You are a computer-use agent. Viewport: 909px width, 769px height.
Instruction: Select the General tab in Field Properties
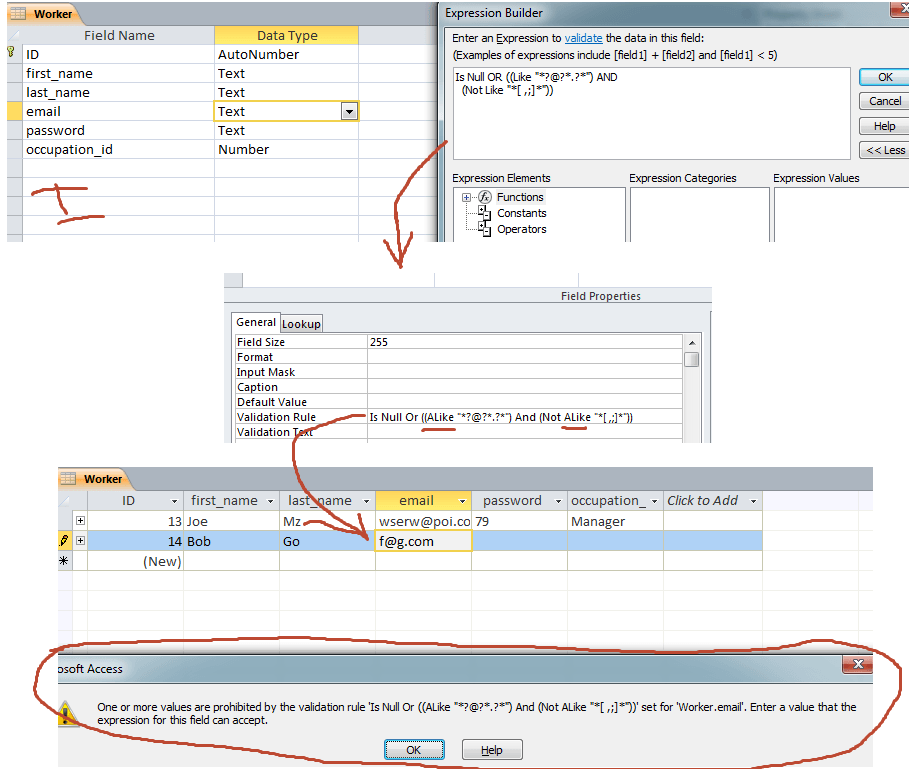256,323
